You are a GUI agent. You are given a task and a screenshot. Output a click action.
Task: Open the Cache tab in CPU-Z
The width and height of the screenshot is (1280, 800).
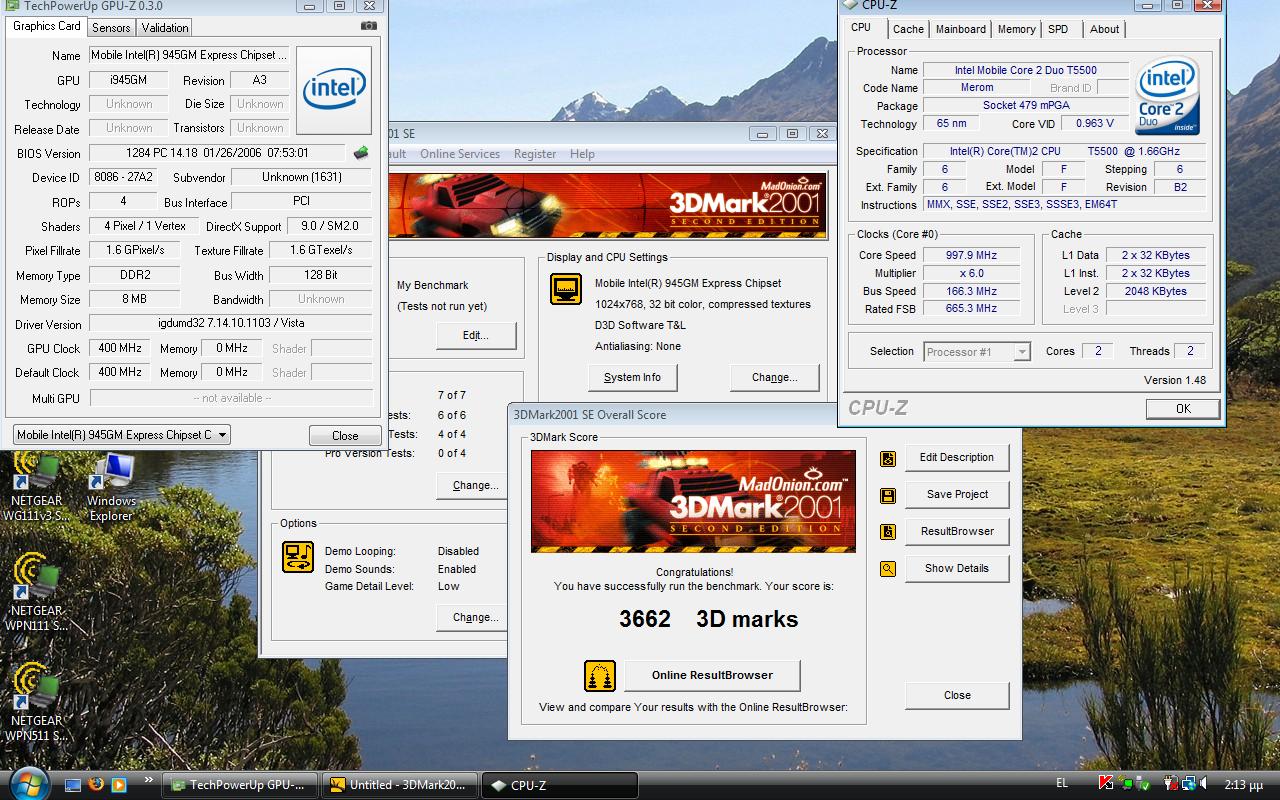(x=908, y=29)
